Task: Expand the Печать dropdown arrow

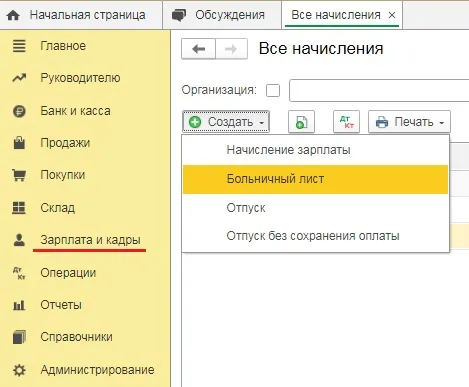Action: click(x=442, y=123)
